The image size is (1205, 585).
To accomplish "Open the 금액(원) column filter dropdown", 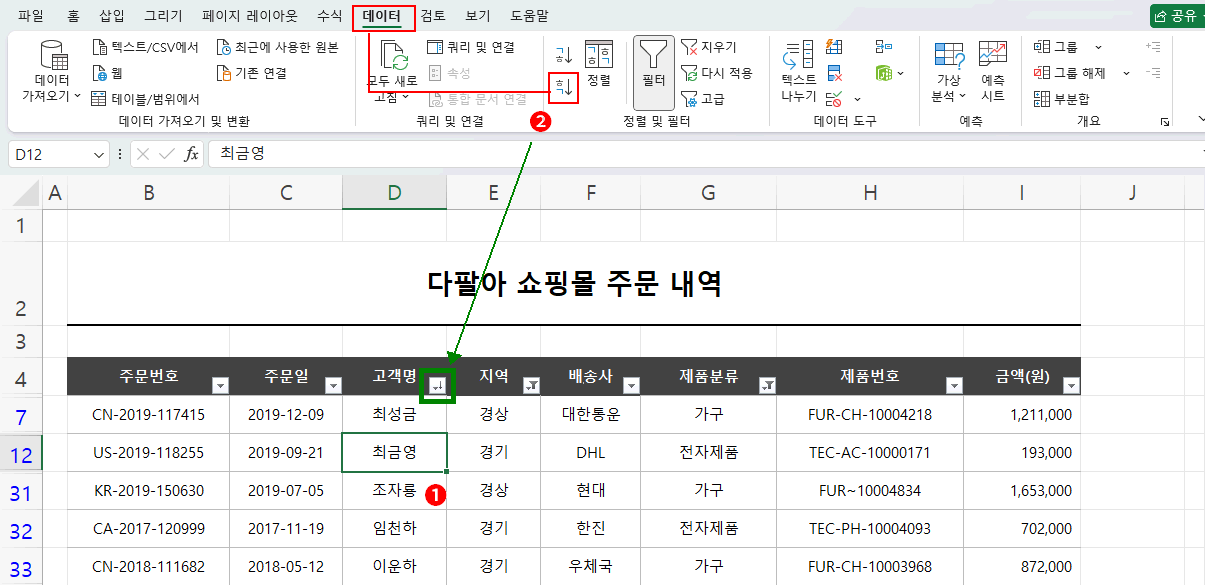I will coord(1071,385).
